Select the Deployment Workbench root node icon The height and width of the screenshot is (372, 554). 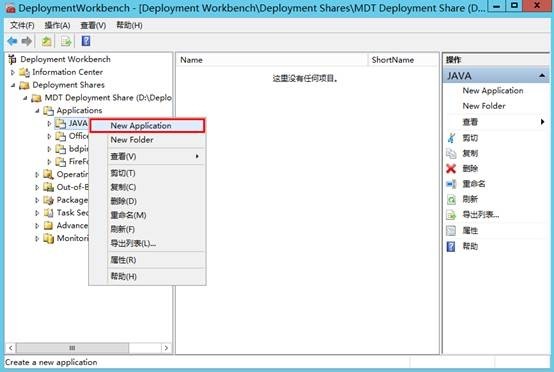(12, 59)
